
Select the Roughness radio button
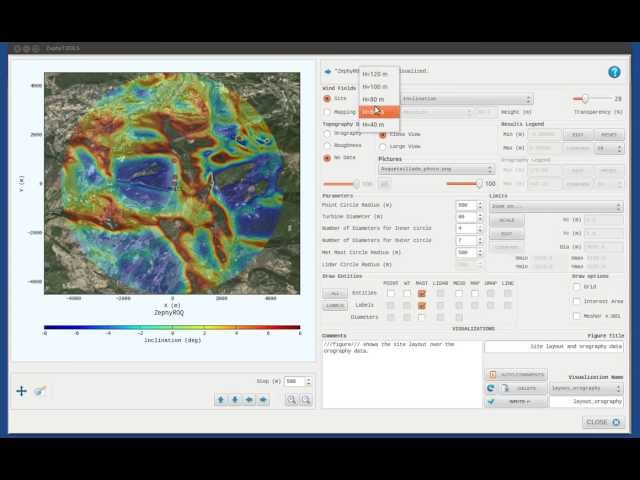(327, 145)
